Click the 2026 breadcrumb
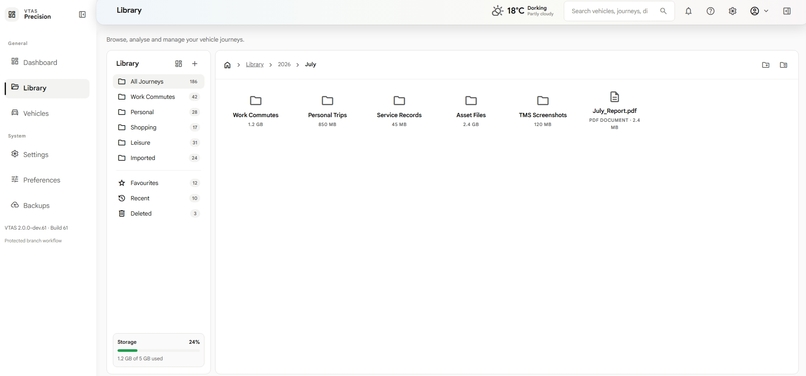806x376 pixels. (284, 65)
